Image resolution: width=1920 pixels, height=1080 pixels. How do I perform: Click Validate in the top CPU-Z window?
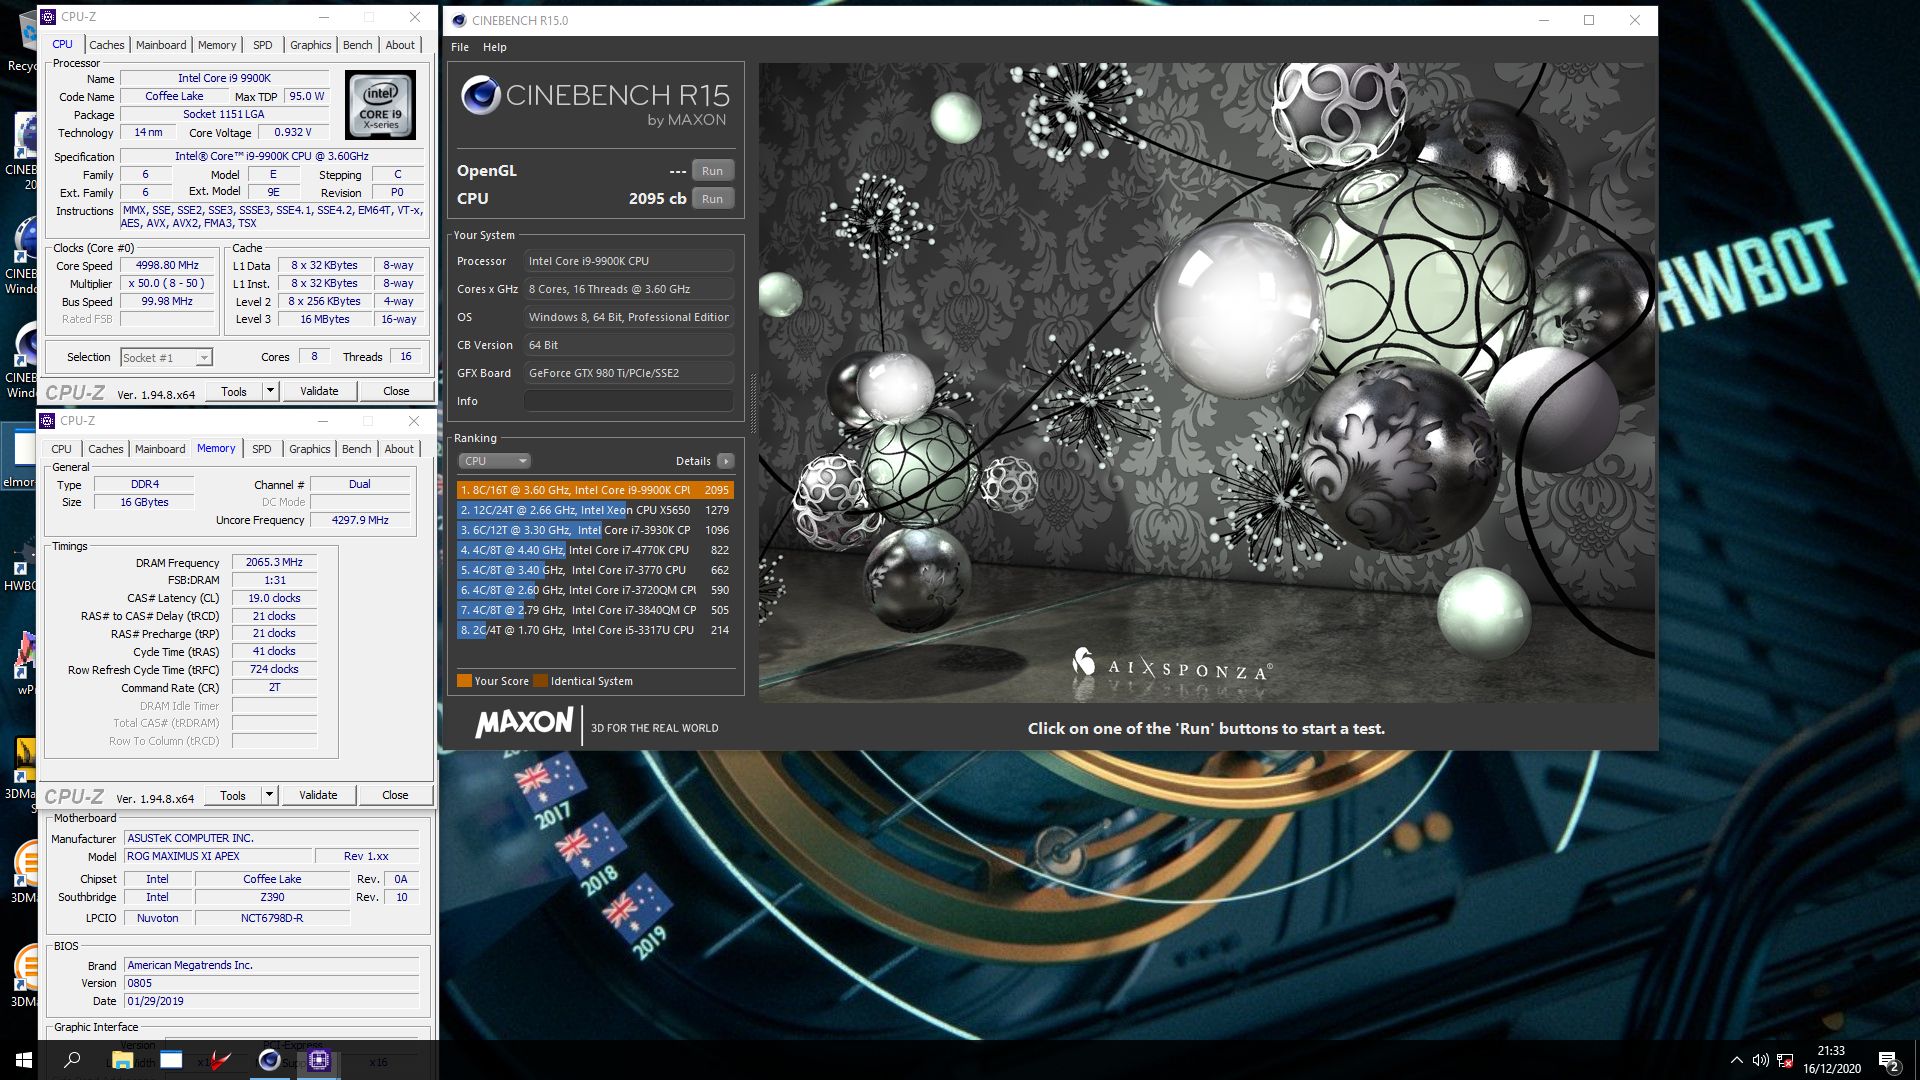[x=319, y=391]
